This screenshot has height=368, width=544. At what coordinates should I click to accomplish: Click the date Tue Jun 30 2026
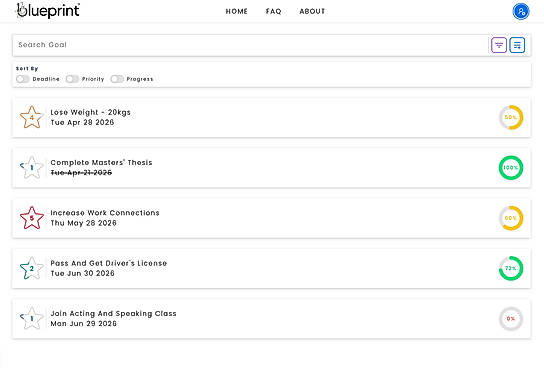tap(82, 273)
